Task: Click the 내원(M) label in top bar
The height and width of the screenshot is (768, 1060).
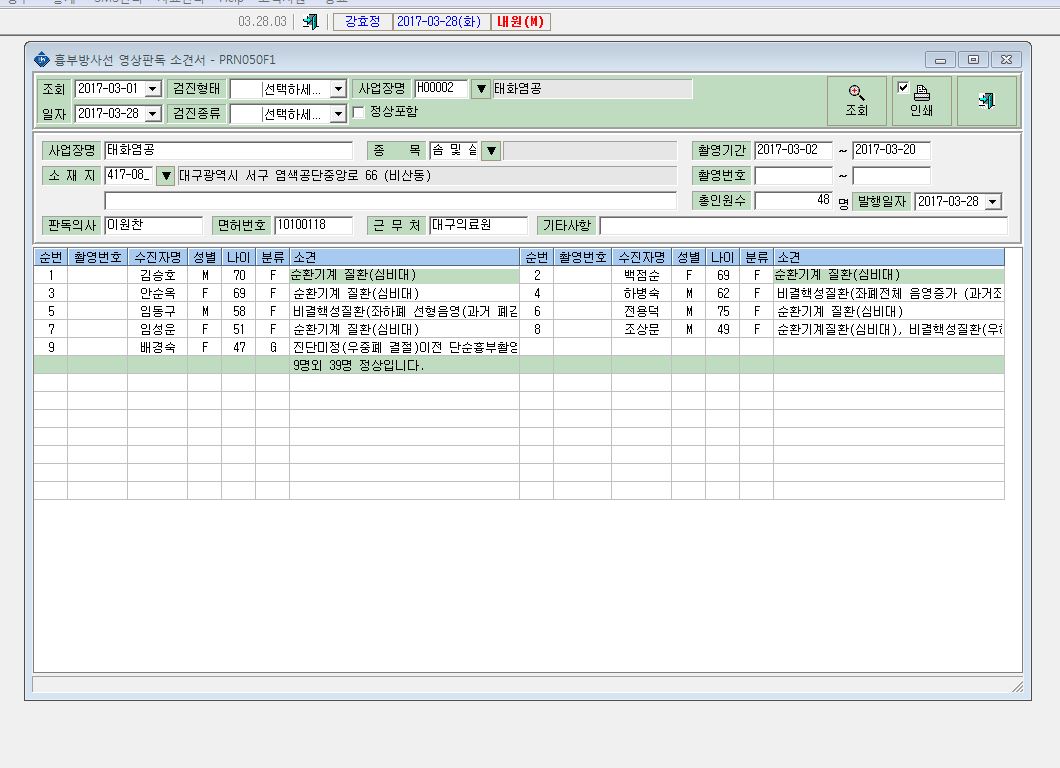Action: (521, 22)
